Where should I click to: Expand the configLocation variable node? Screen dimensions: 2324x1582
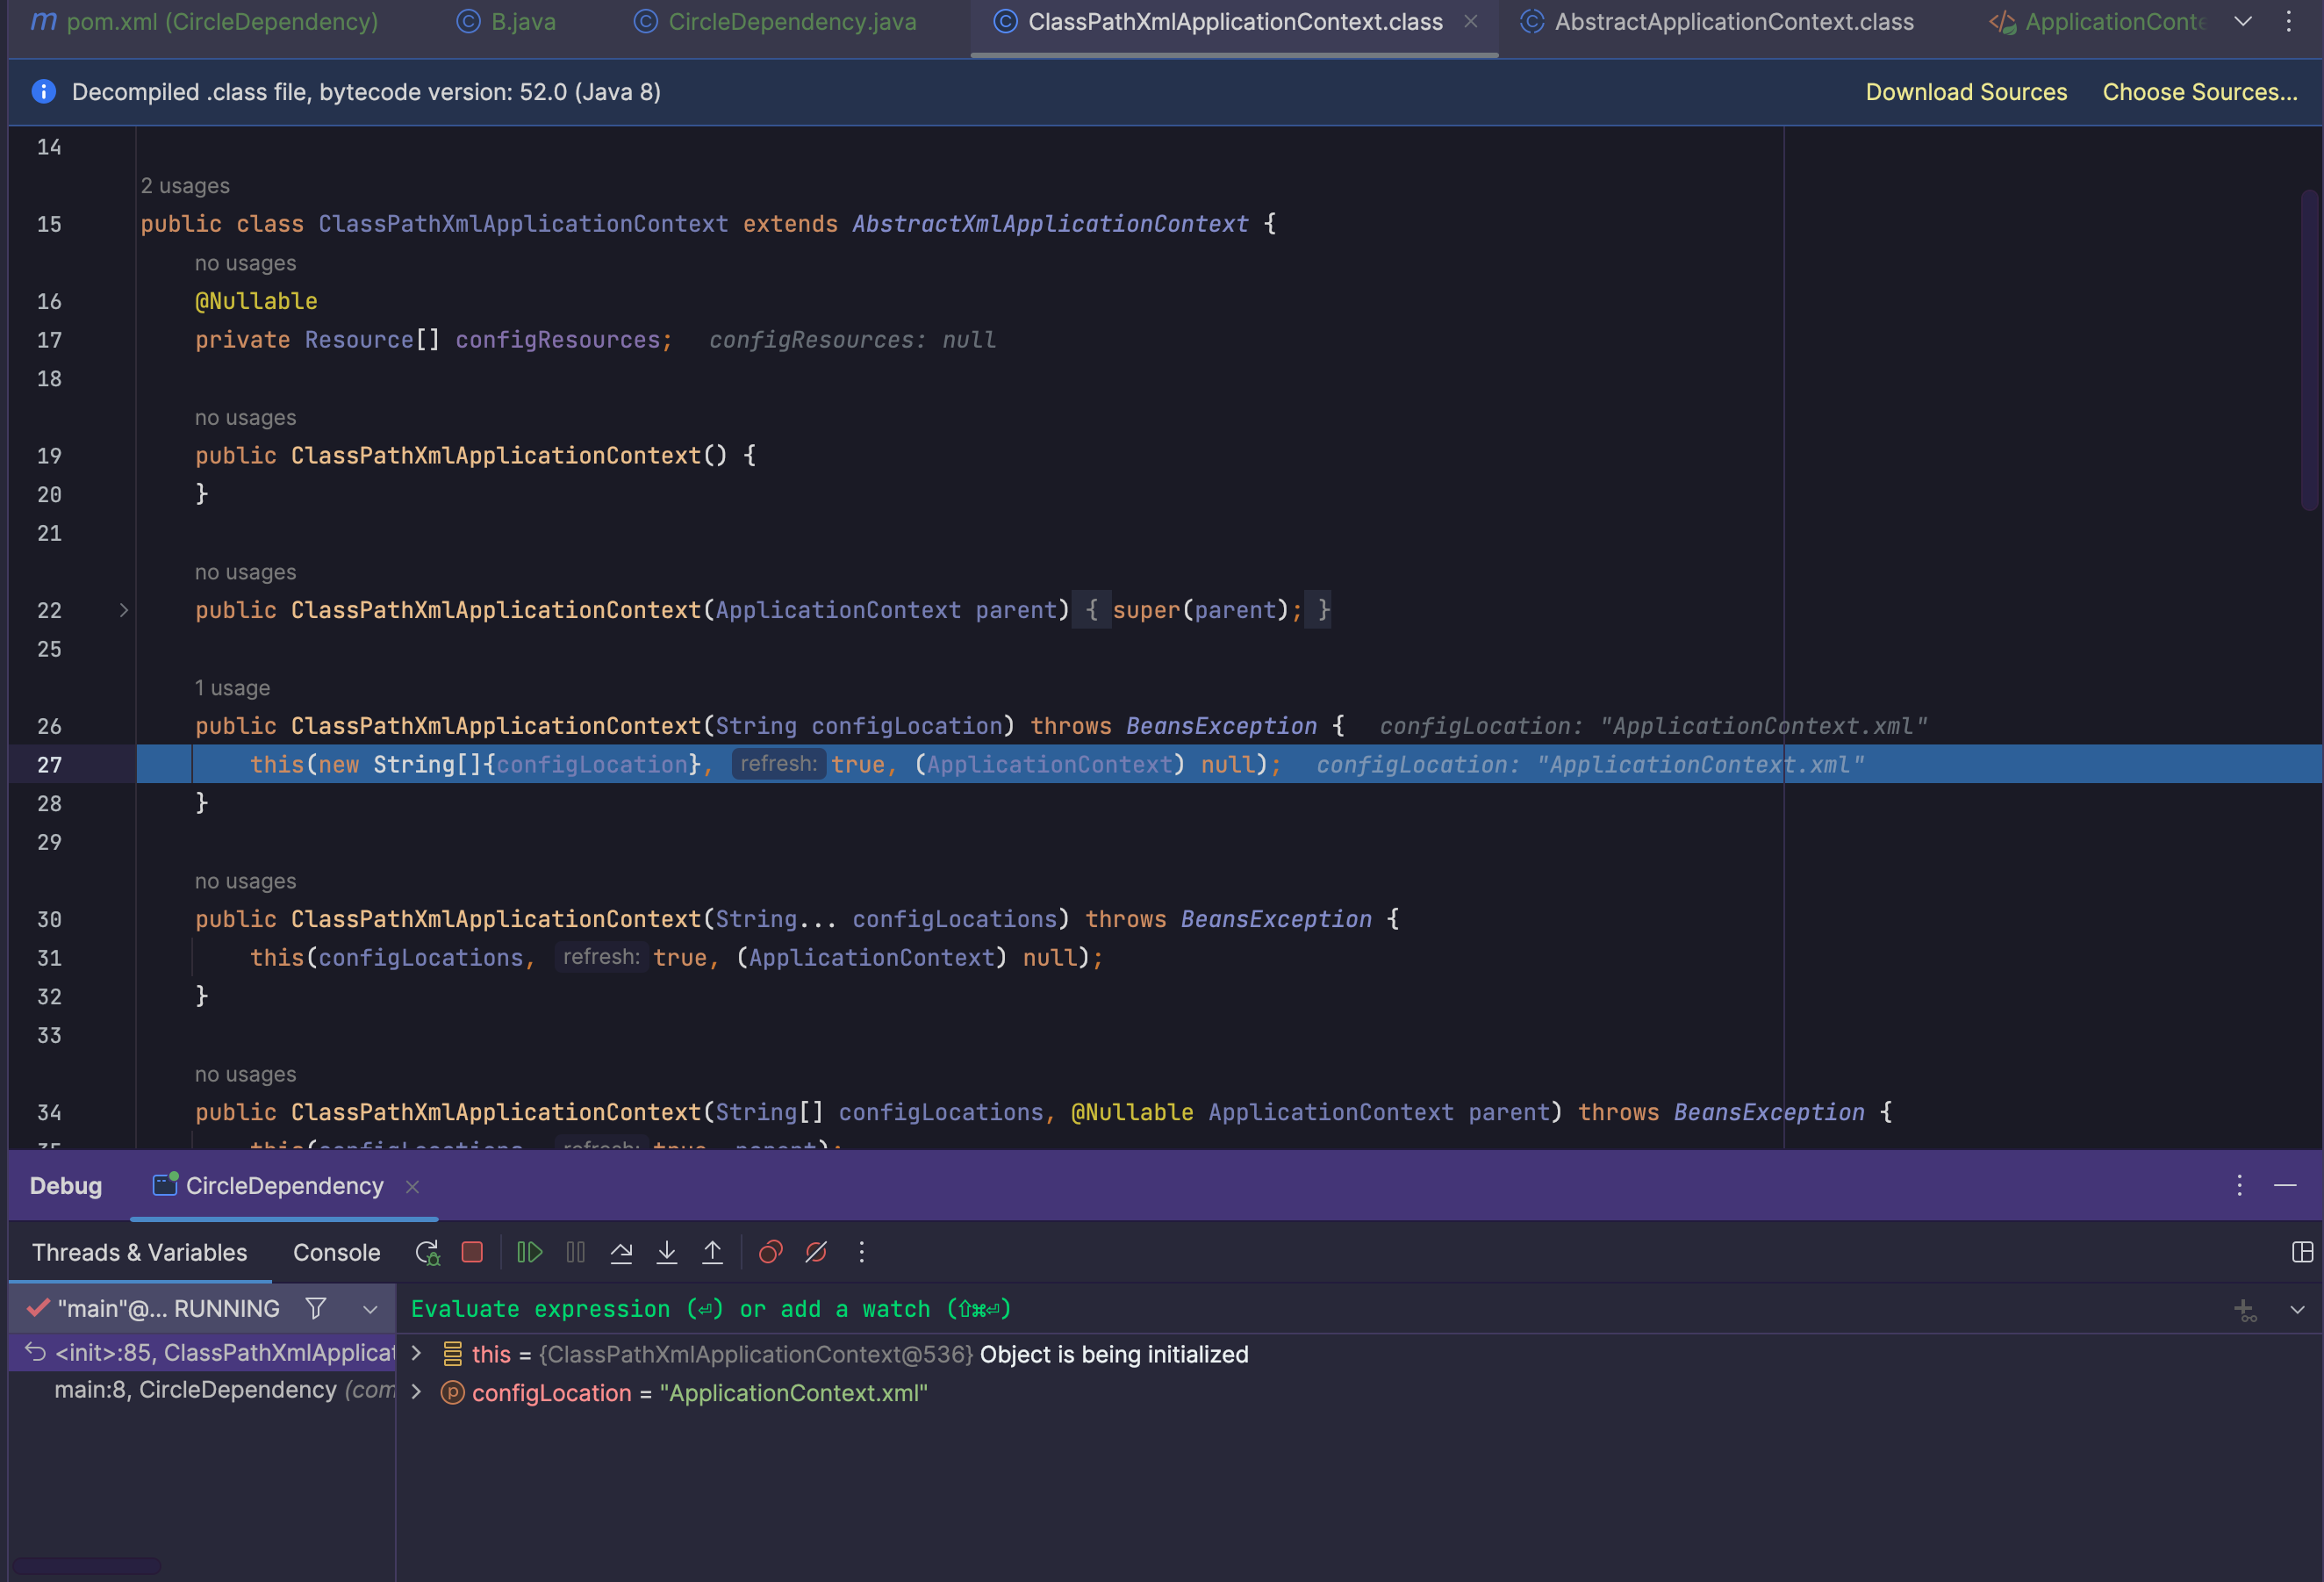tap(417, 1392)
